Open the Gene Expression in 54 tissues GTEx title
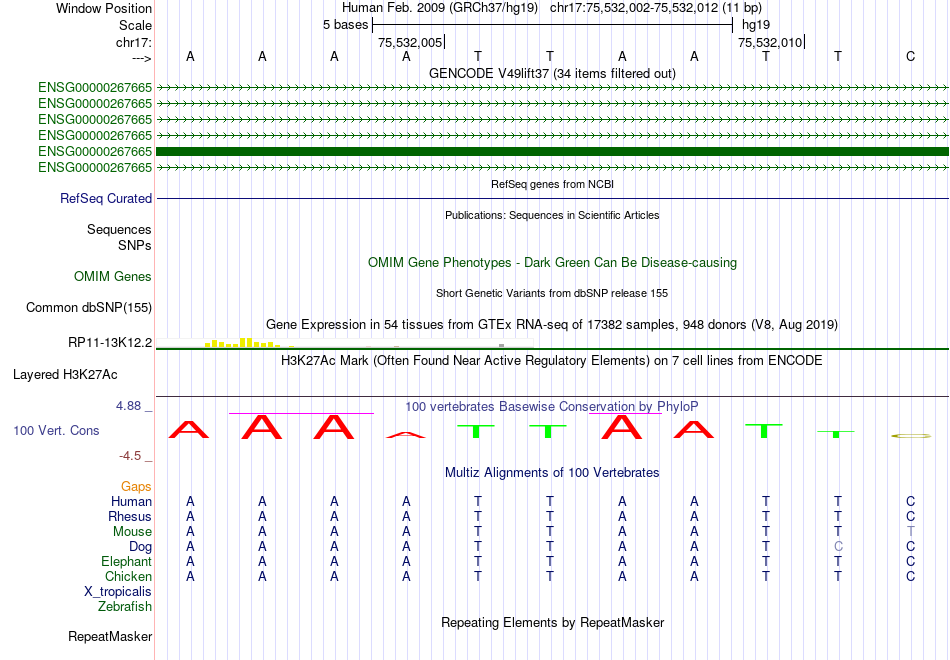 [x=552, y=325]
